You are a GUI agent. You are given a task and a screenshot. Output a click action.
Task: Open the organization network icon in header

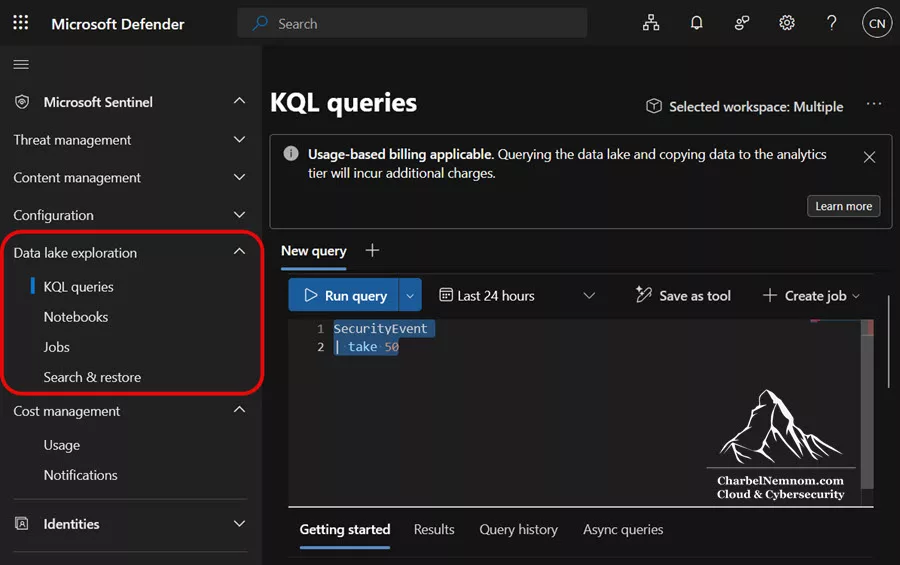coord(651,23)
